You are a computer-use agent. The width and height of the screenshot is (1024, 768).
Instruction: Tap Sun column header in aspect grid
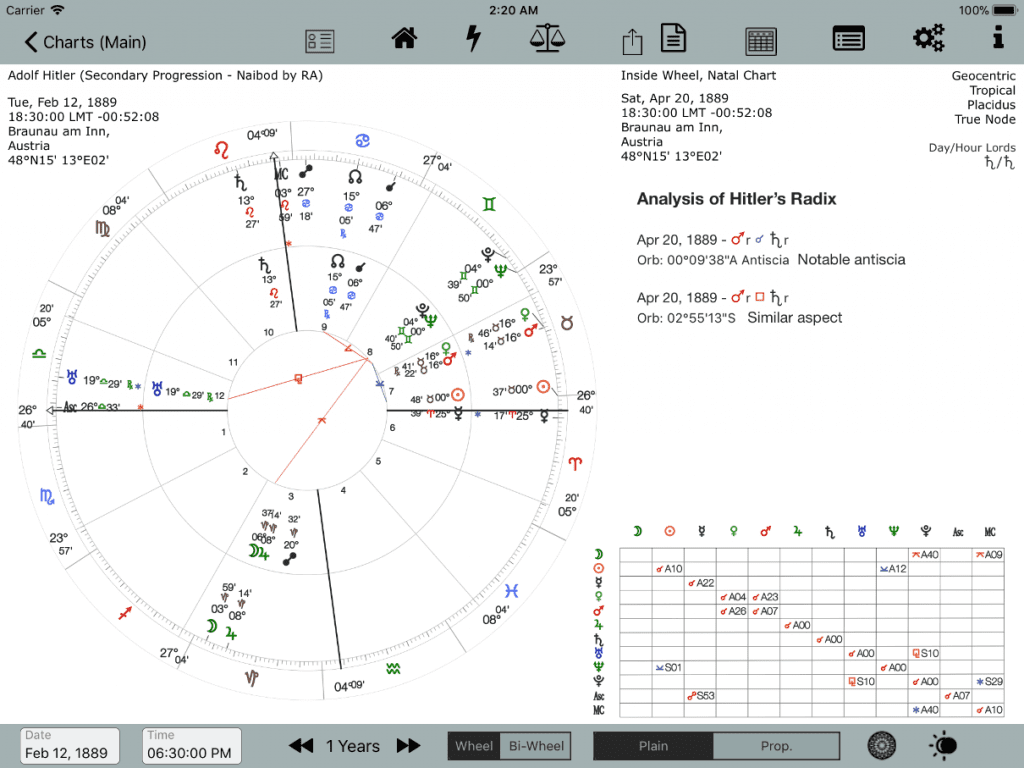pos(669,532)
